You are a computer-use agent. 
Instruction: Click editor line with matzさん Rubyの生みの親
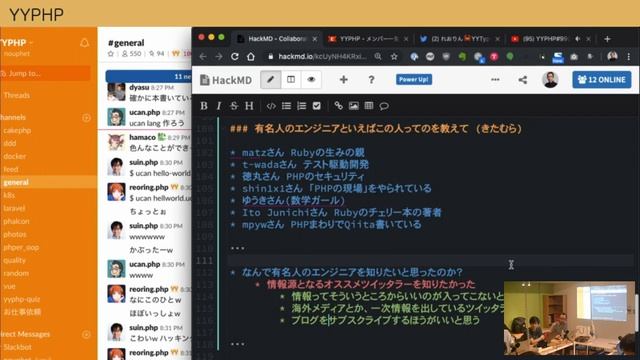pos(303,153)
